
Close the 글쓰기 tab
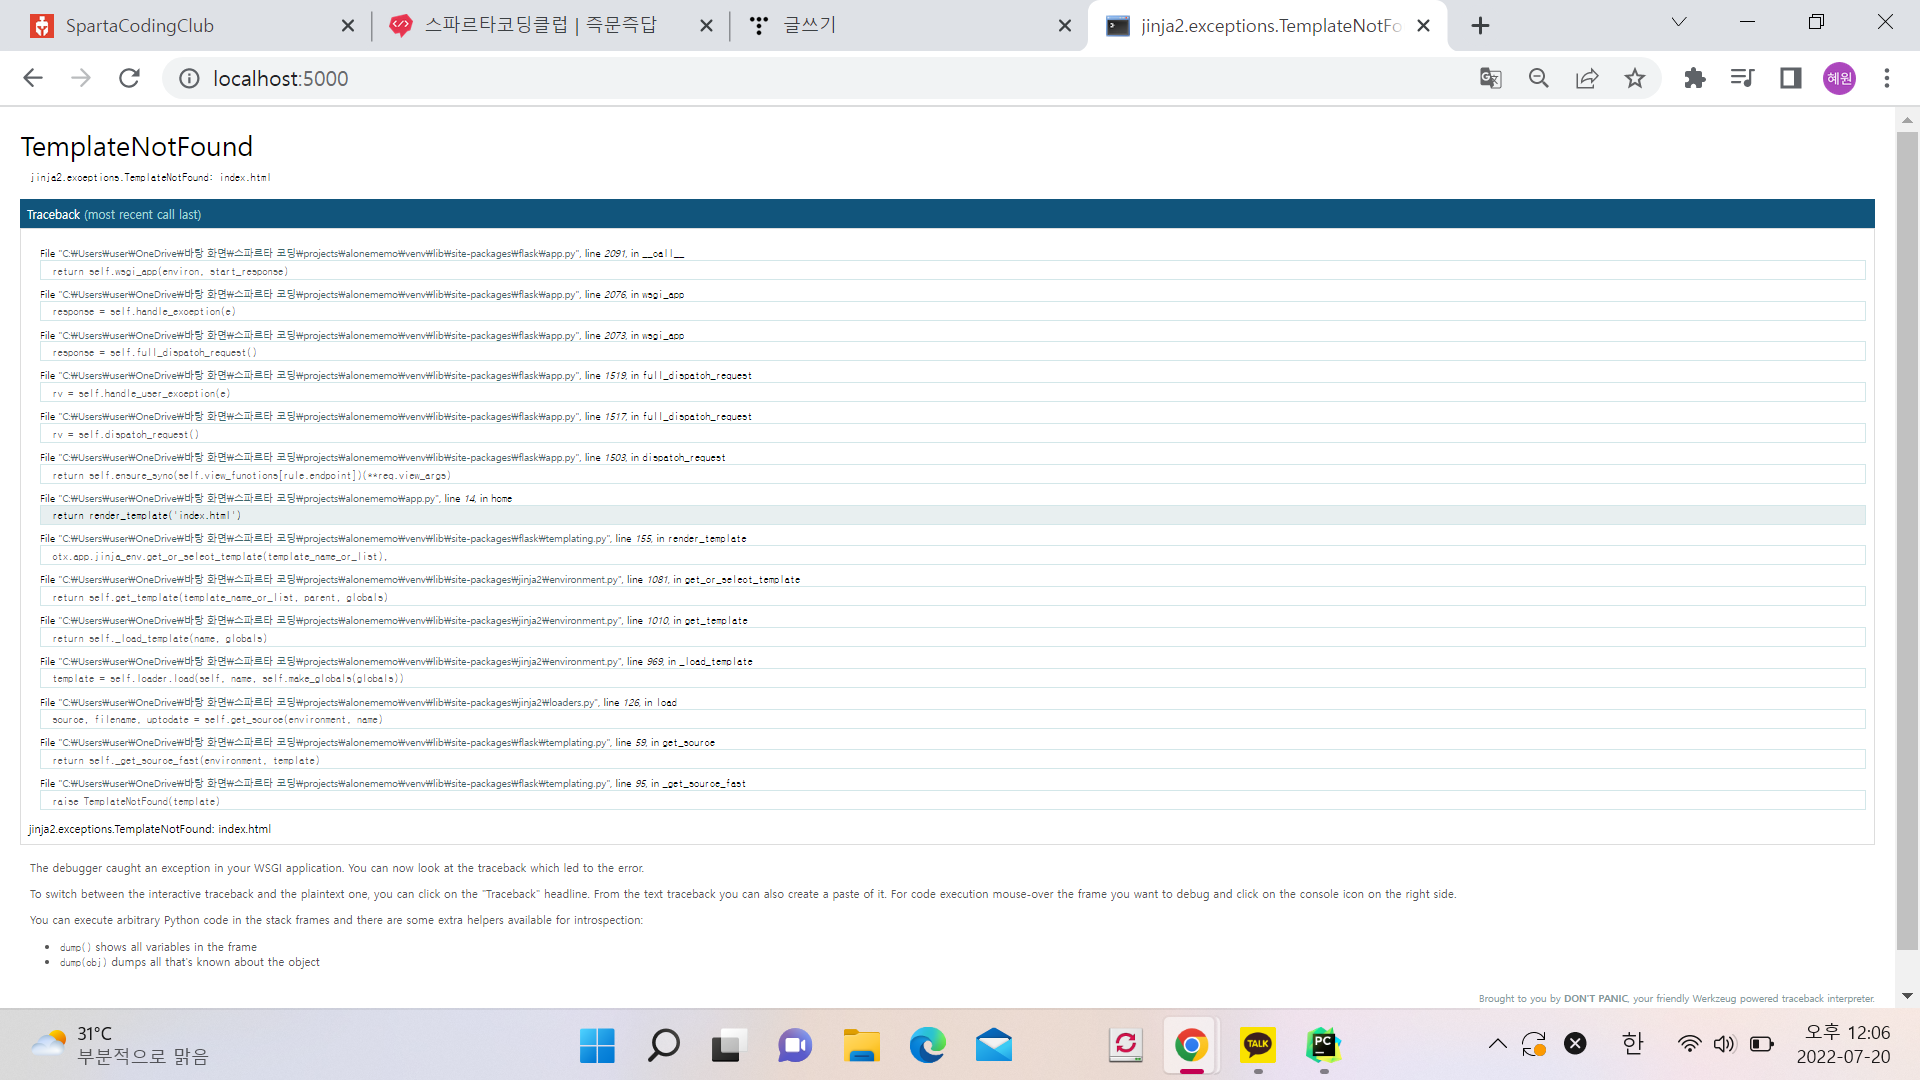coord(1065,26)
